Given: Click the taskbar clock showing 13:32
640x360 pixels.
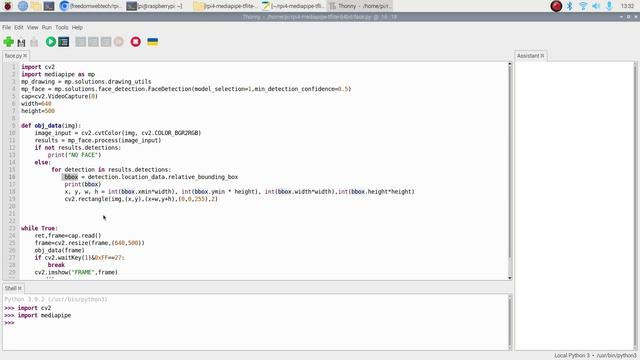Looking at the screenshot, I should tap(627, 6).
